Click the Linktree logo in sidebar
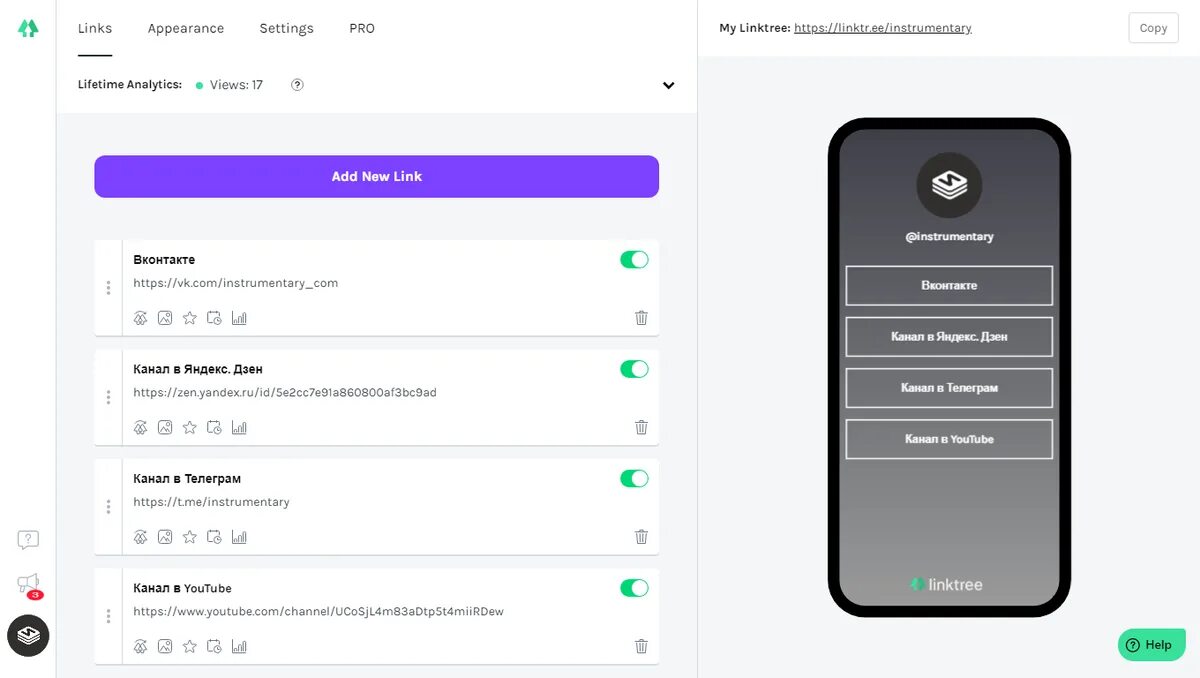 (x=28, y=28)
